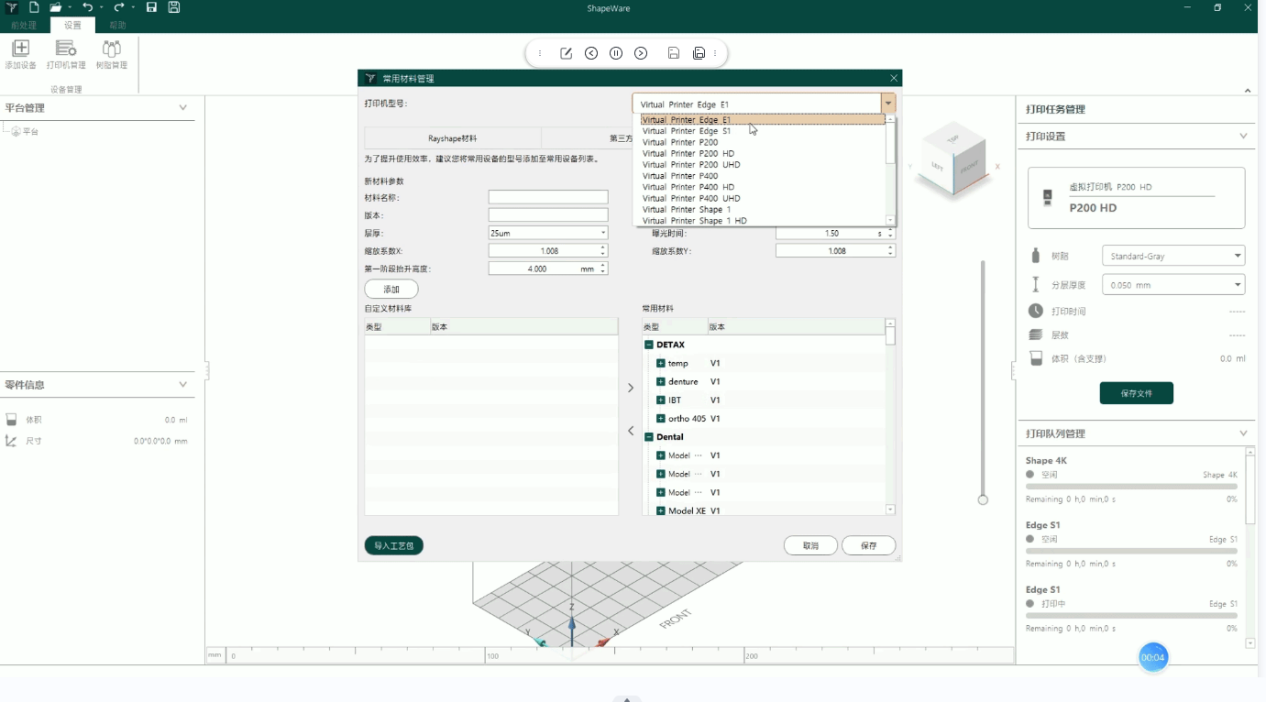This screenshot has height=702, width=1266.
Task: Click the 导入工艺包 button
Action: click(394, 546)
